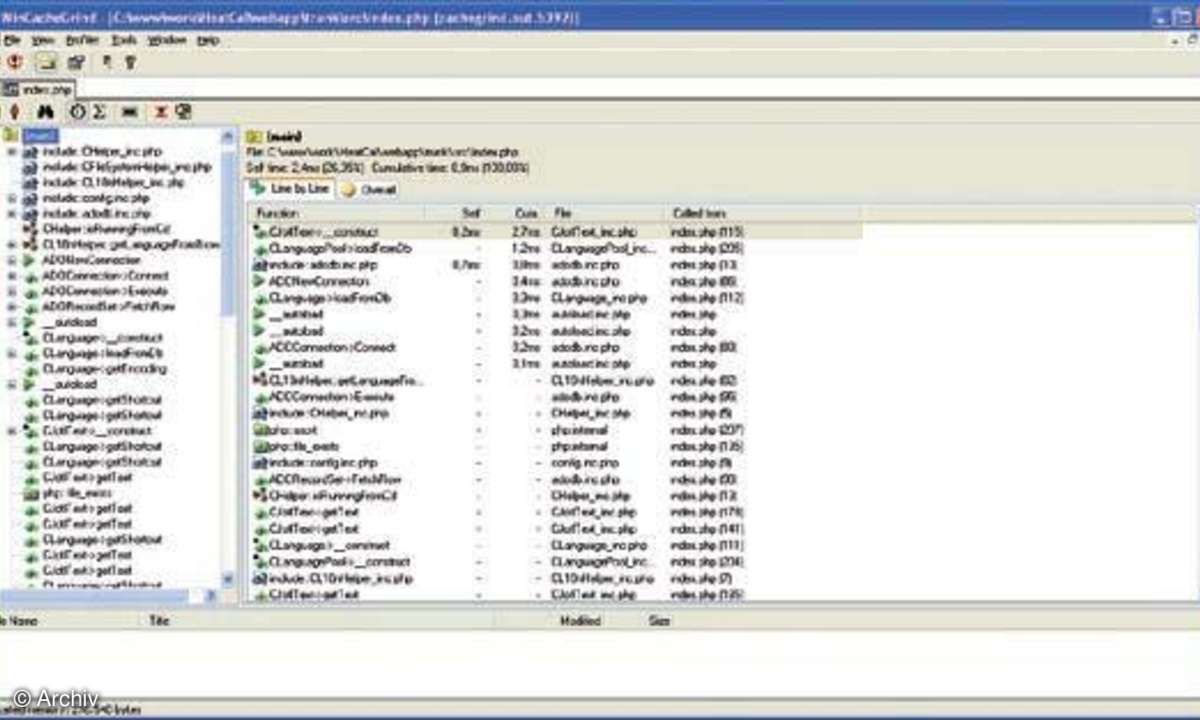
Task: Click the index.php (237) called-from cell
Action: point(705,430)
